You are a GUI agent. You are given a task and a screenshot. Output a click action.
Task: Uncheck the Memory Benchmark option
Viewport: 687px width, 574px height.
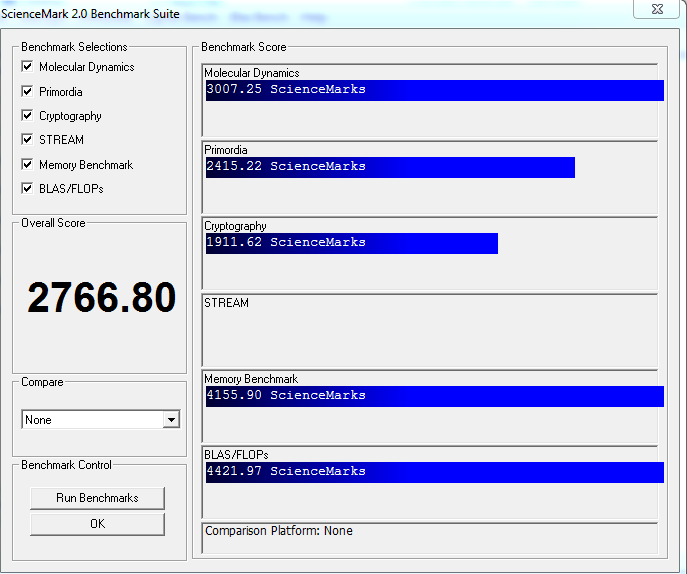(27, 164)
